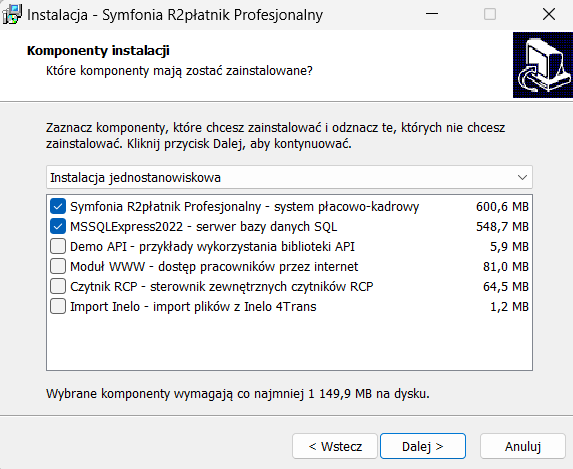Click the computer setup image in header
This screenshot has width=573, height=469.
543,65
